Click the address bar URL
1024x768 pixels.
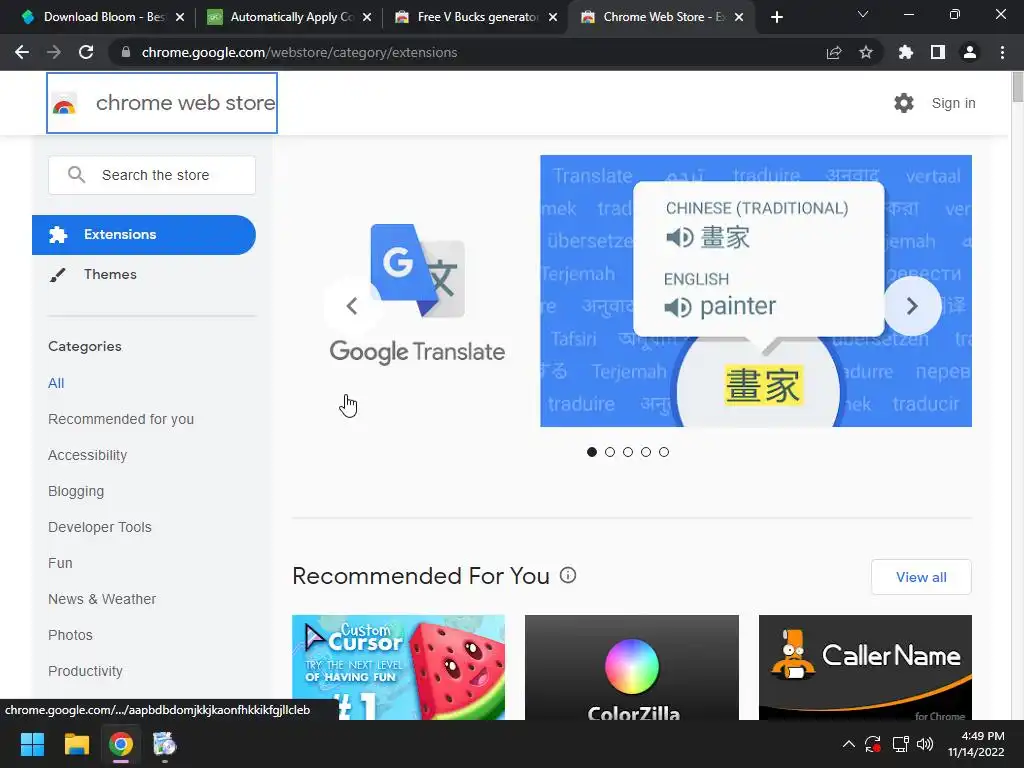pyautogui.click(x=299, y=52)
